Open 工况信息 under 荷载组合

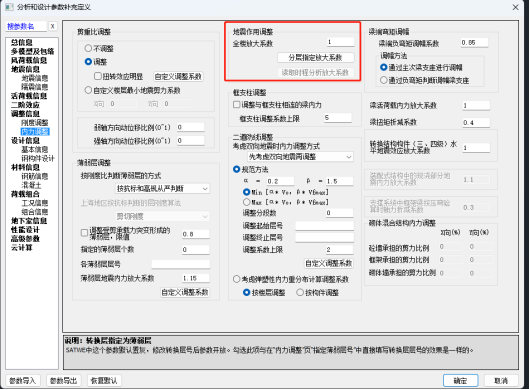[34, 203]
